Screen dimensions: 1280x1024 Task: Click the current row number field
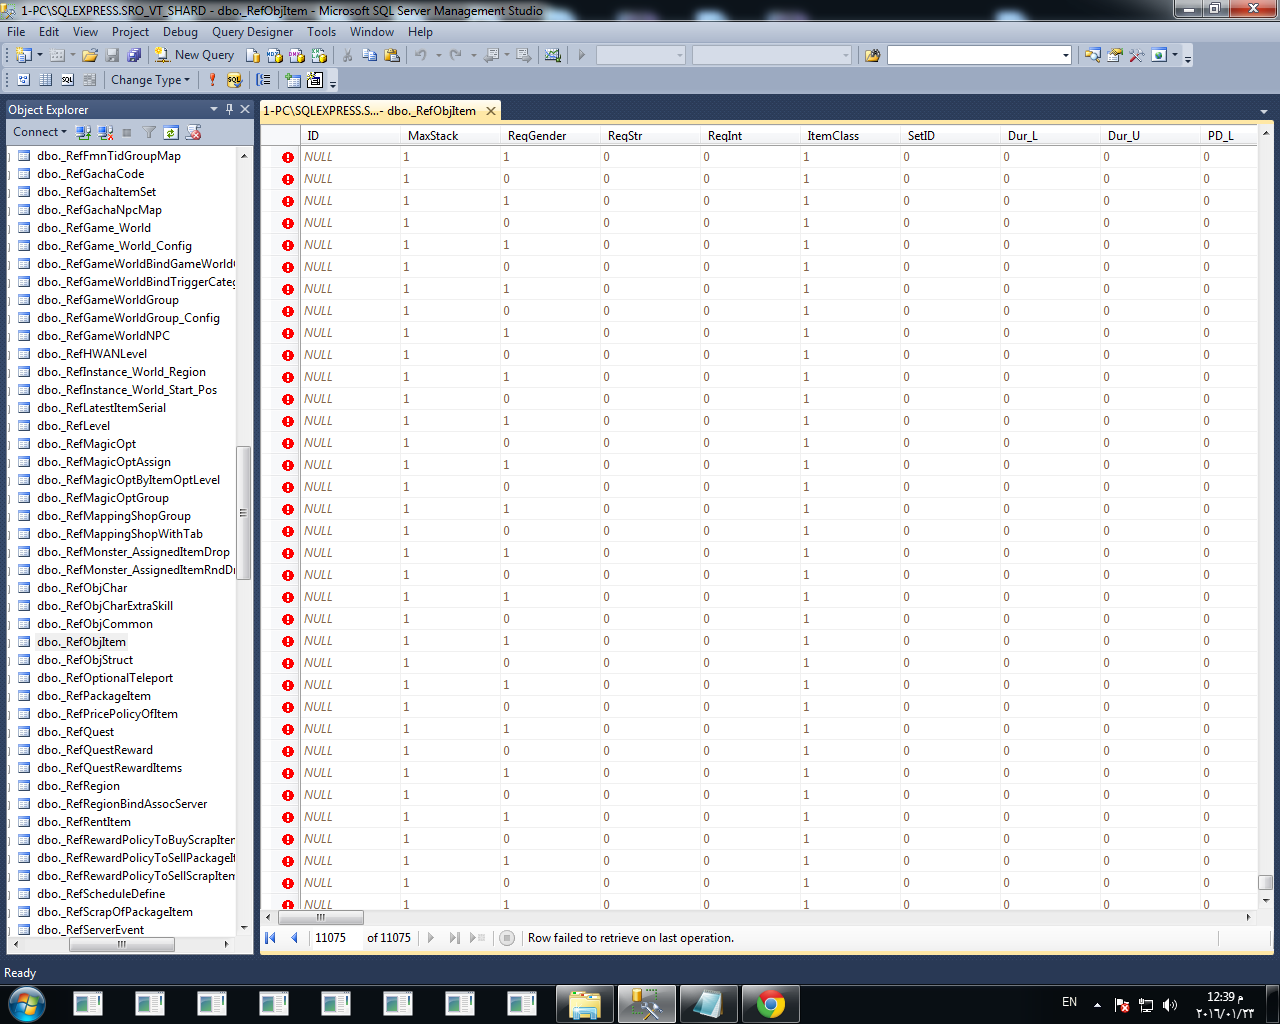336,938
